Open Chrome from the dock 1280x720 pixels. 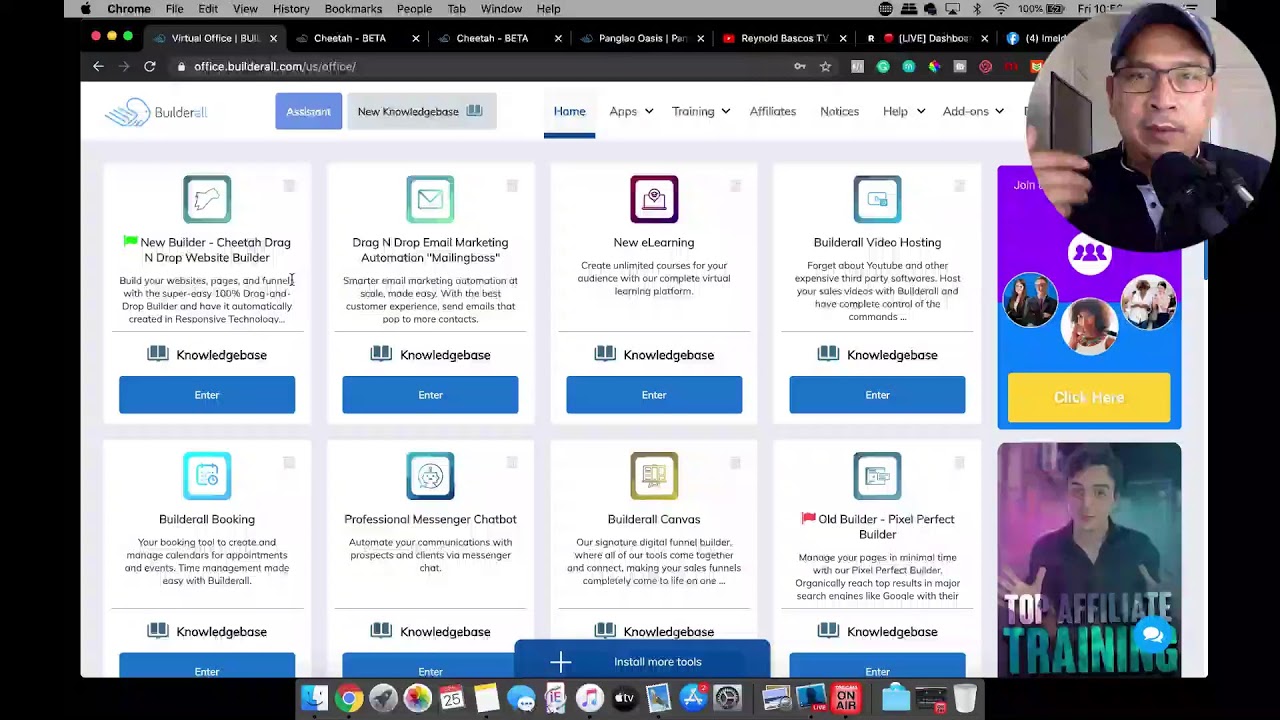coord(349,697)
